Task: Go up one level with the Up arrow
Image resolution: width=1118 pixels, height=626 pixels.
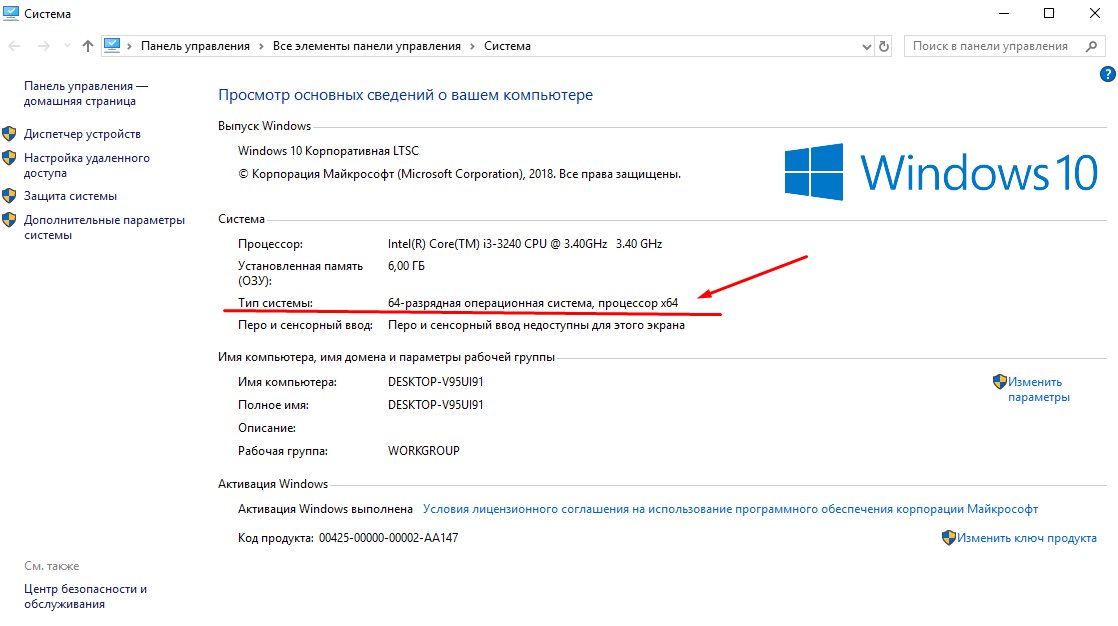Action: coord(88,46)
